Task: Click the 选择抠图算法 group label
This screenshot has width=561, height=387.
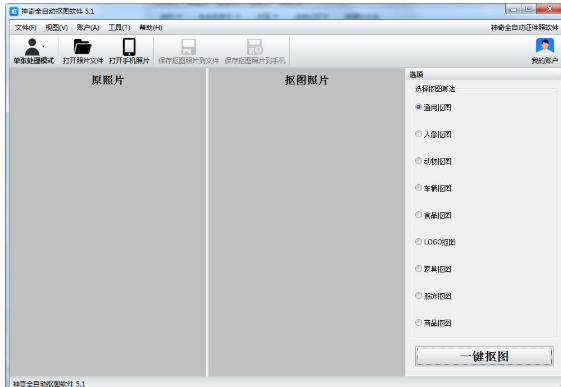Action: click(435, 89)
